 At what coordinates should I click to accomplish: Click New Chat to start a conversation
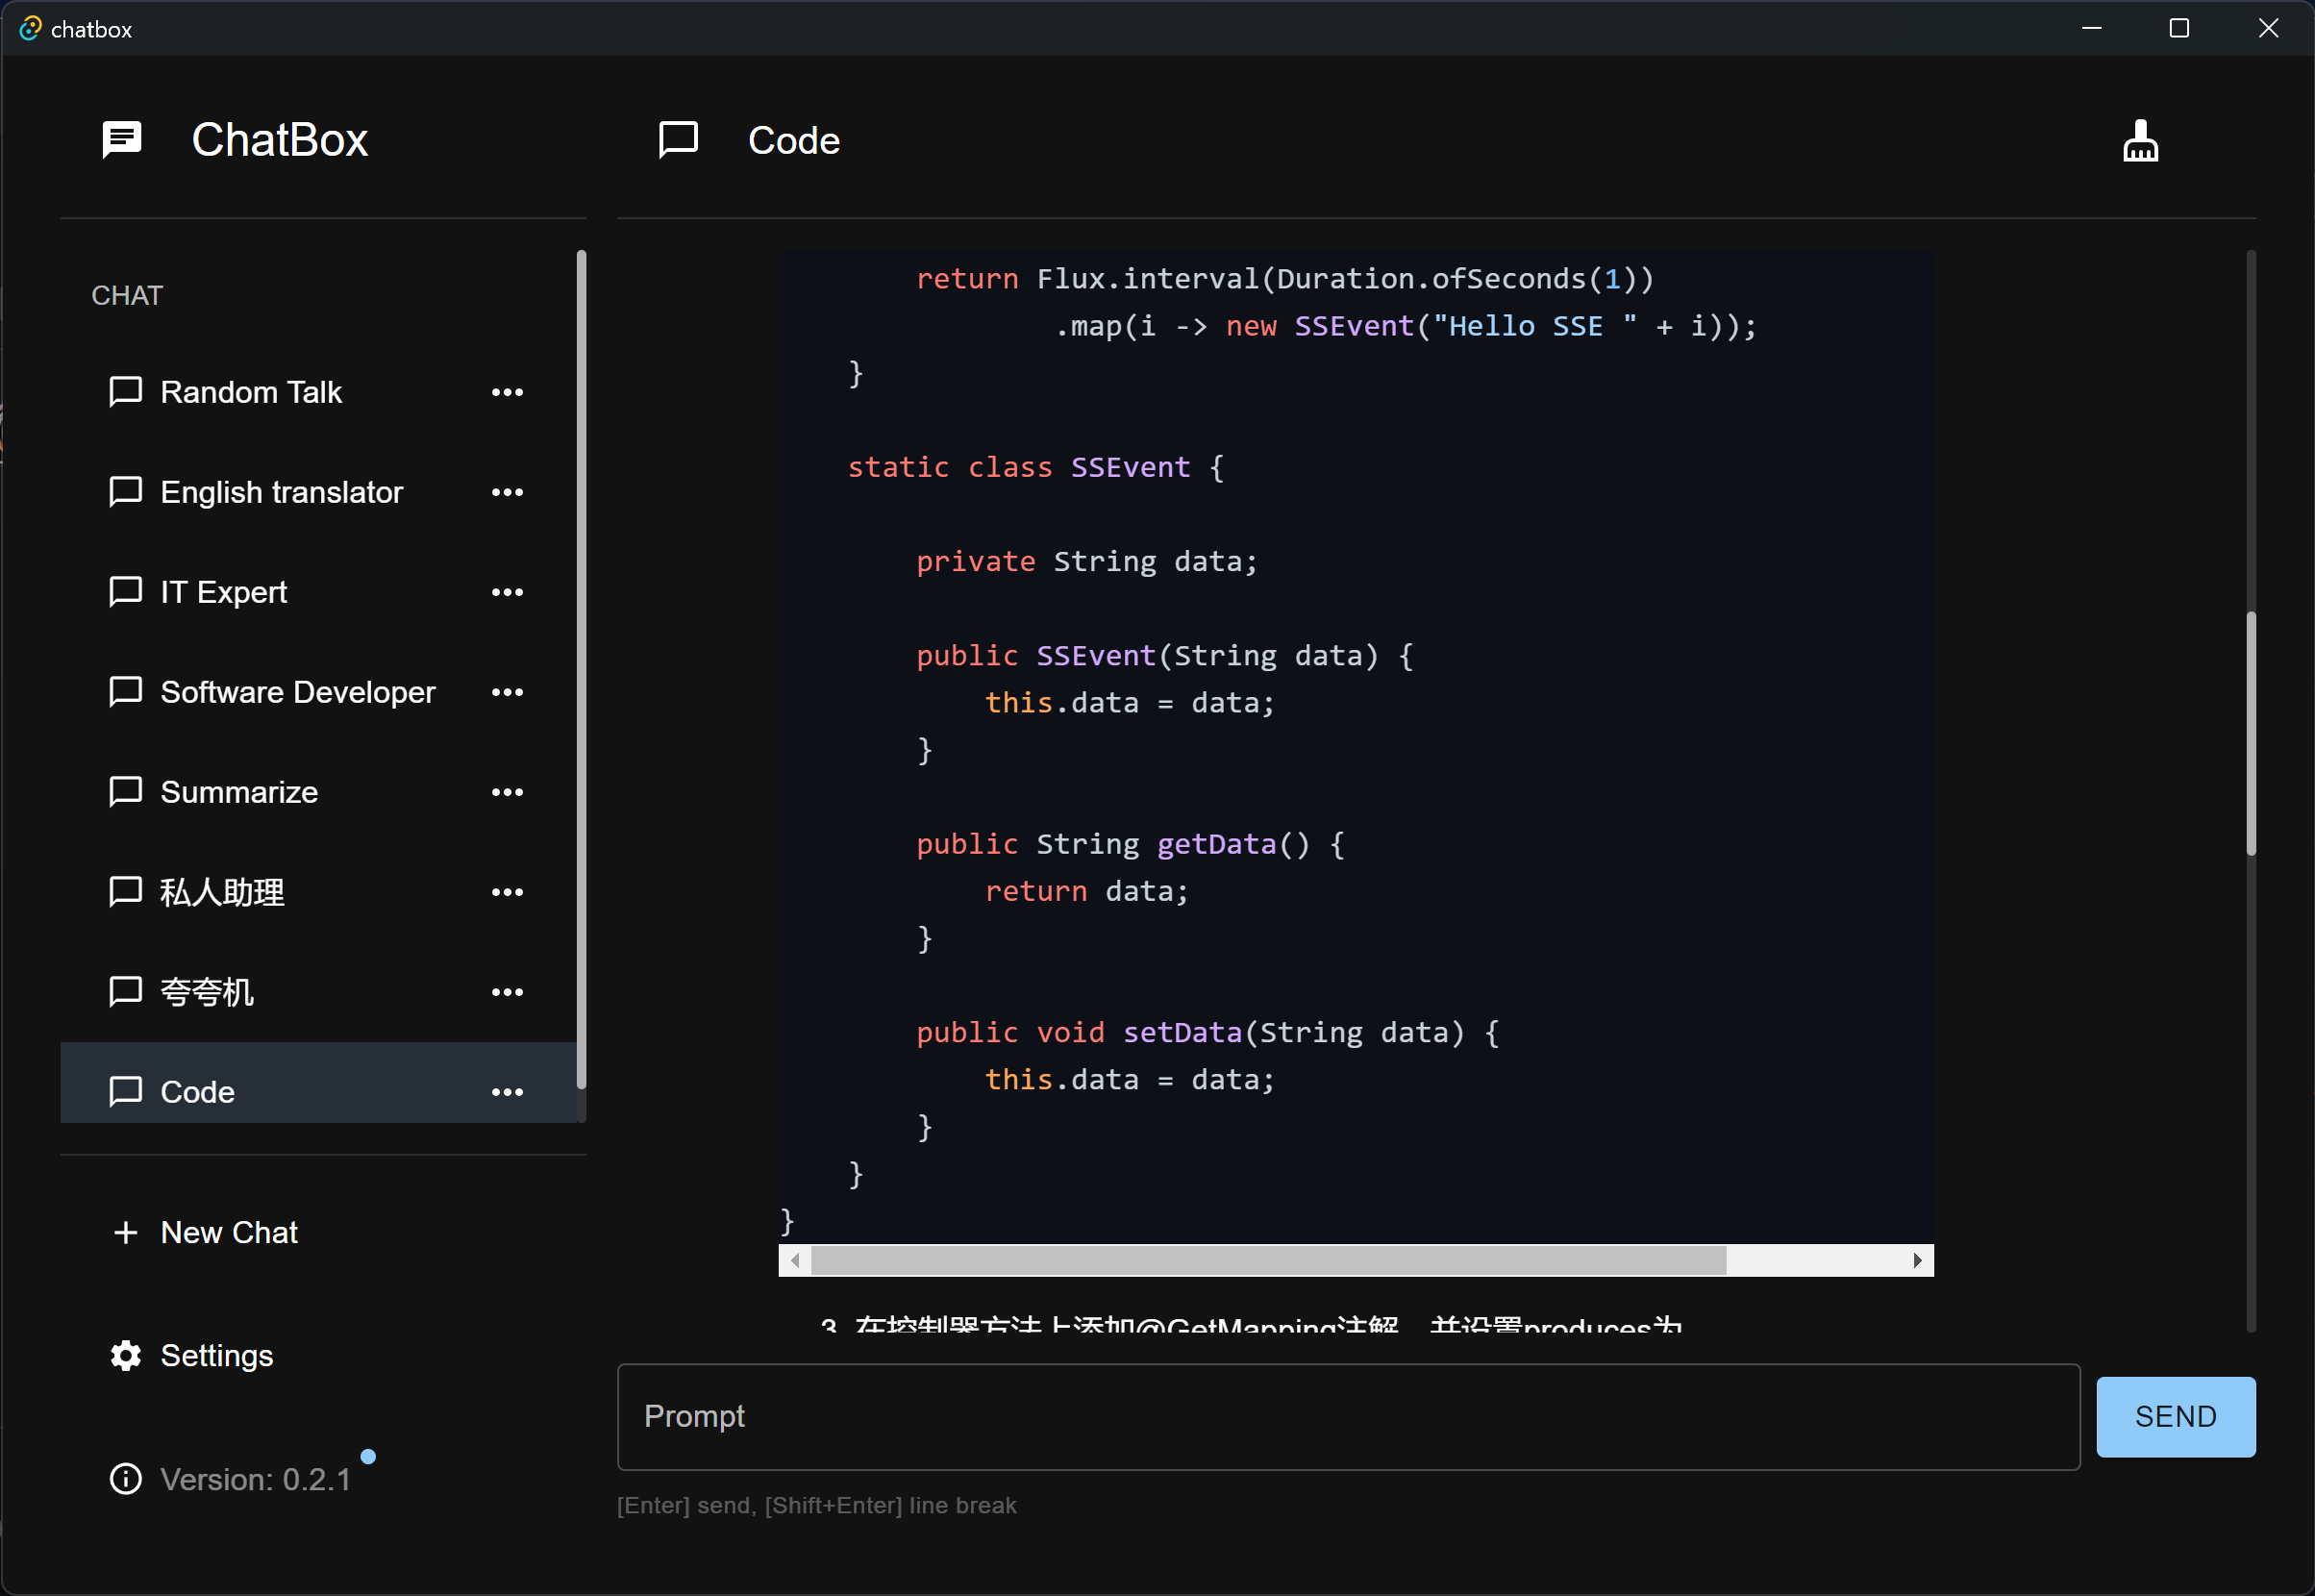point(229,1232)
